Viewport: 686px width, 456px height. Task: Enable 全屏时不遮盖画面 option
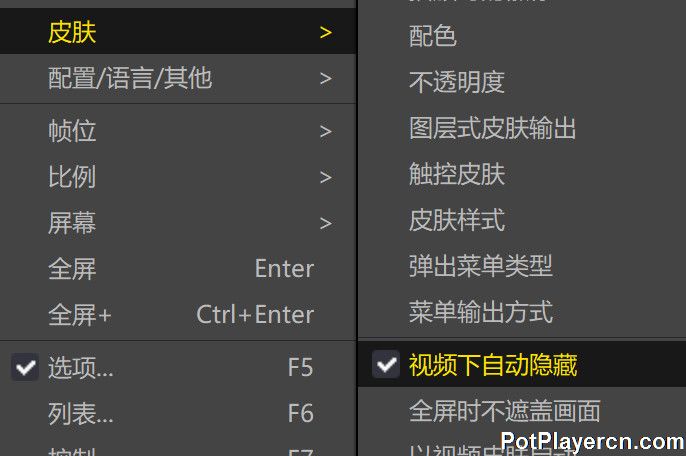[522, 411]
